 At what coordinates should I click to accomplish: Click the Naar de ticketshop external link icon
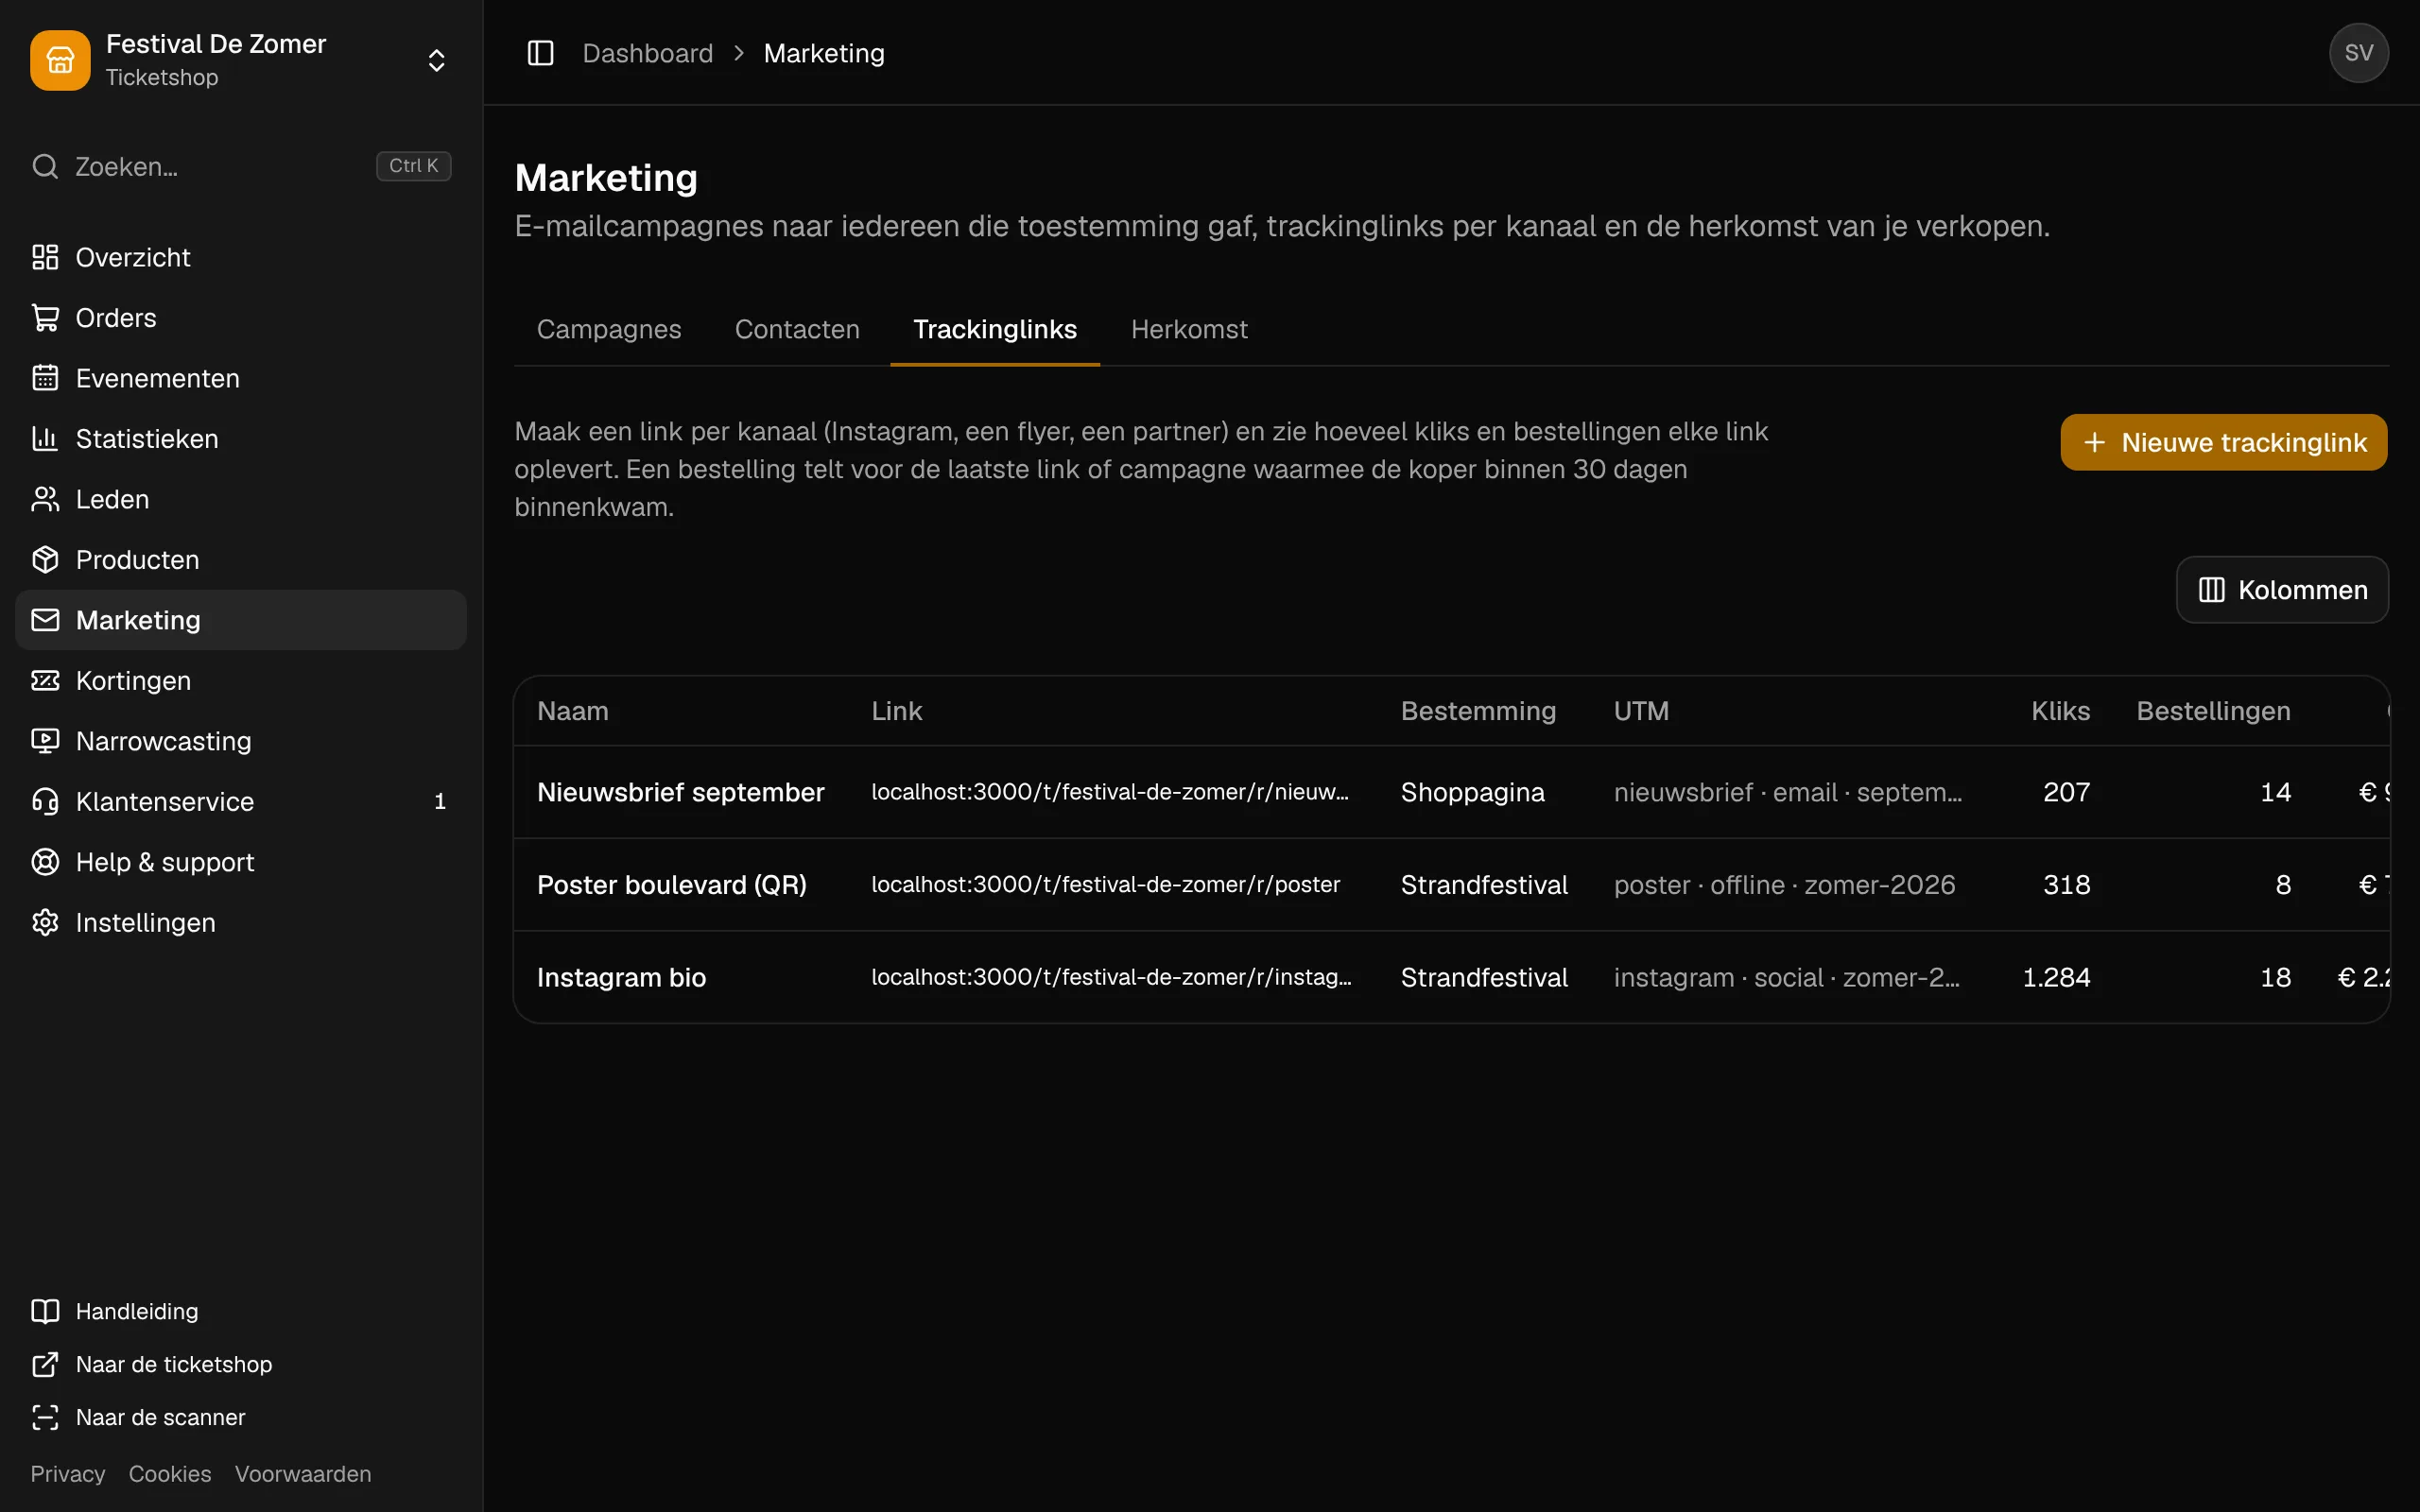point(45,1364)
